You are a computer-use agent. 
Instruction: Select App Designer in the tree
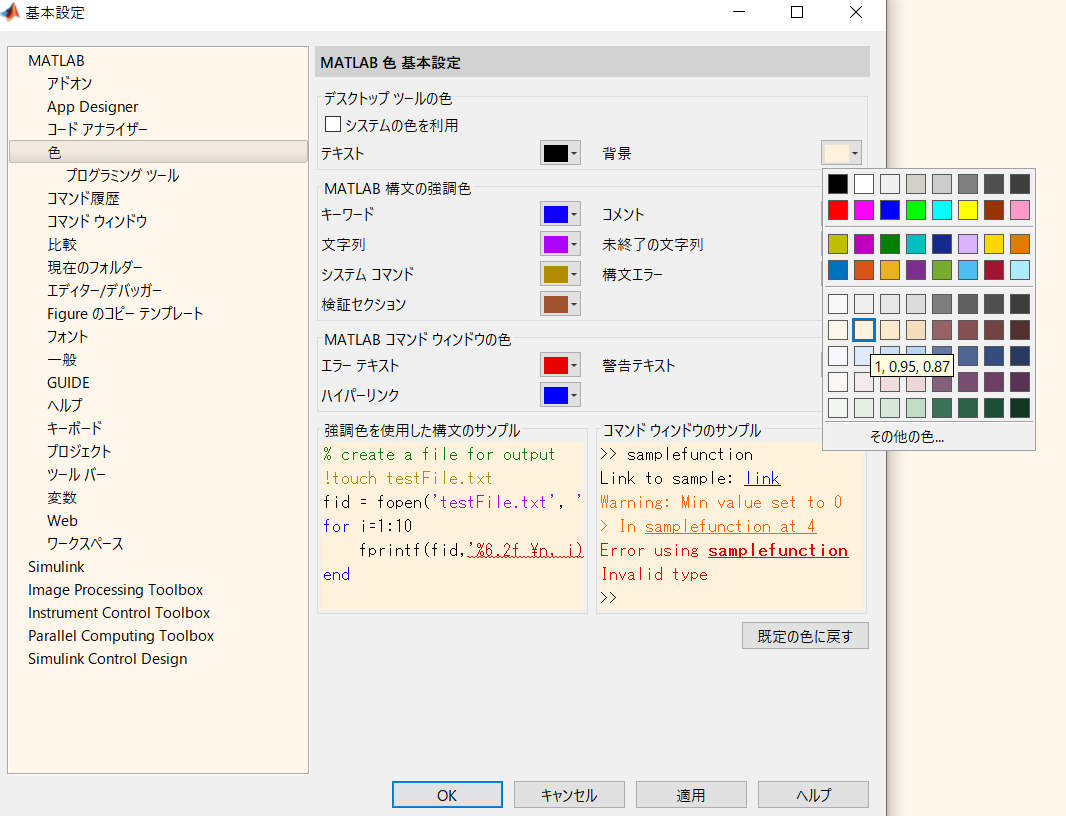92,107
